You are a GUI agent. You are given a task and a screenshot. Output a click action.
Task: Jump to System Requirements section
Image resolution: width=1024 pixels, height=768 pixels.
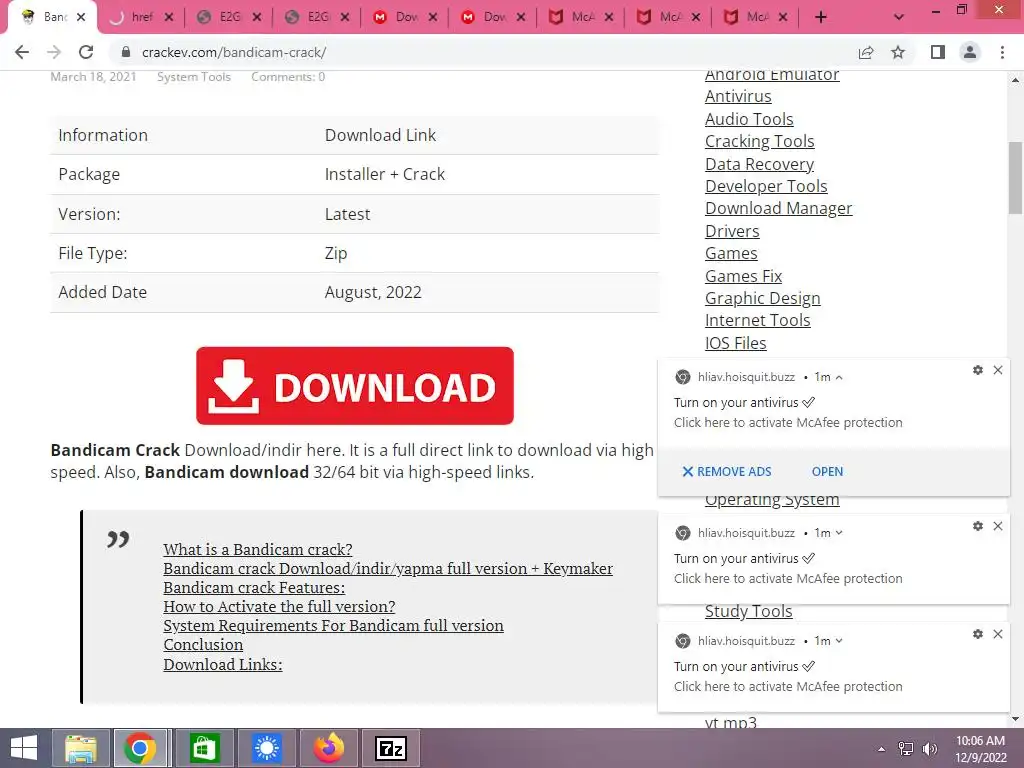point(334,626)
